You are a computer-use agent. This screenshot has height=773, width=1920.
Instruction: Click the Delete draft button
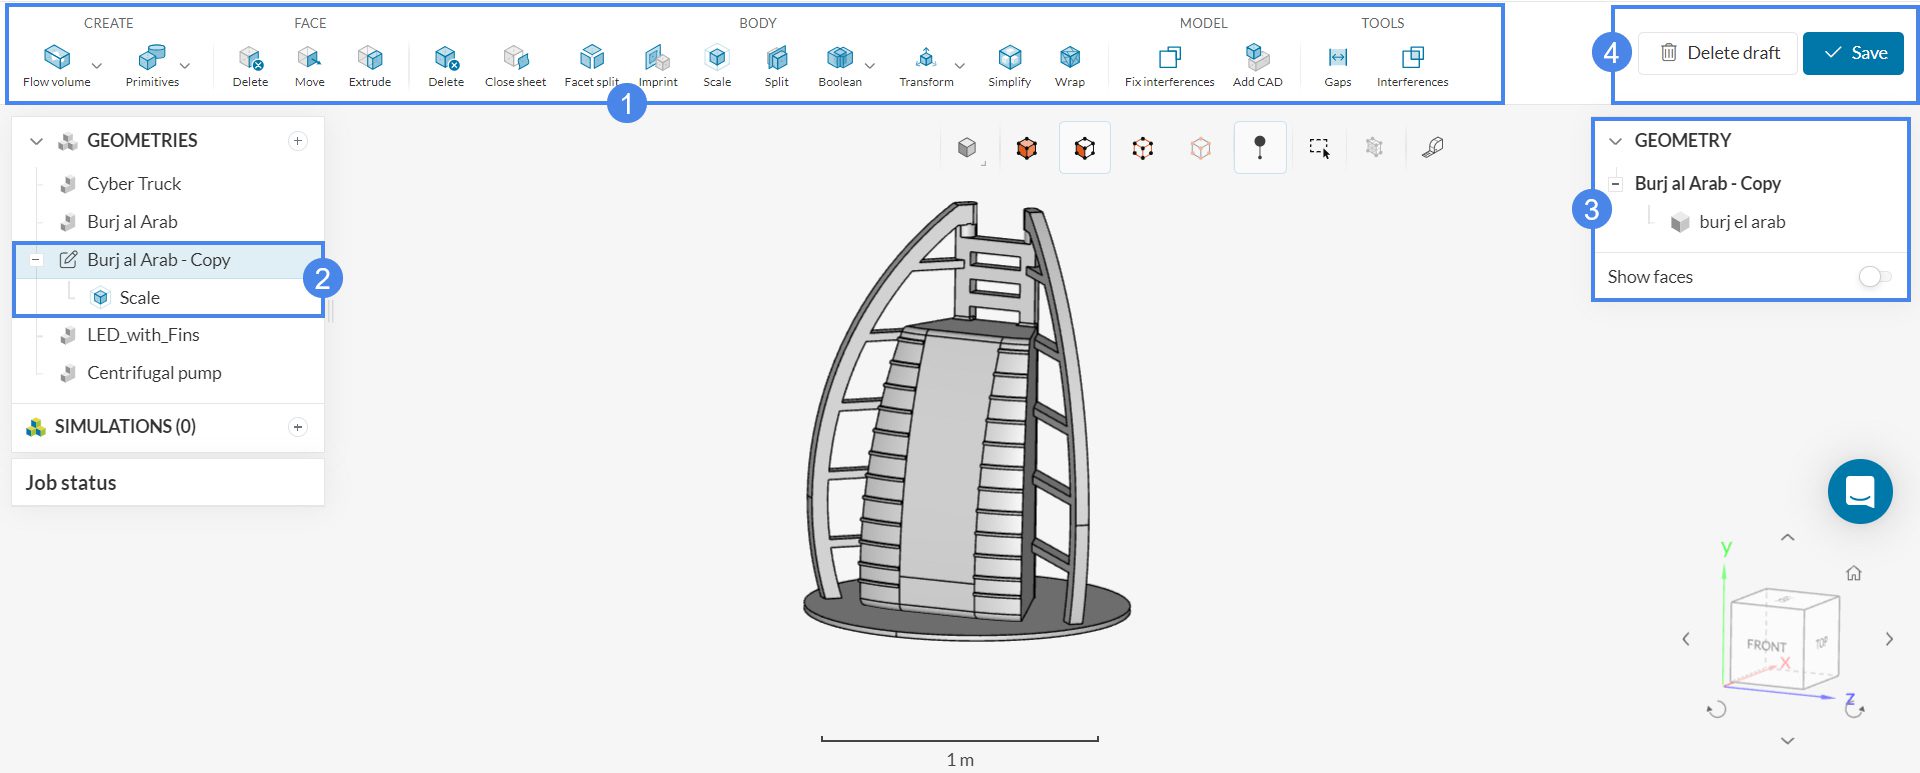click(x=1719, y=53)
